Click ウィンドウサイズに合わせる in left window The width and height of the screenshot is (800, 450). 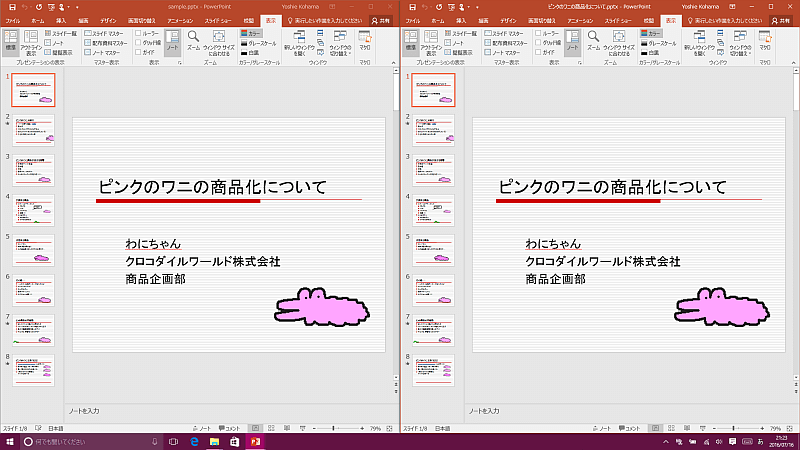(219, 43)
